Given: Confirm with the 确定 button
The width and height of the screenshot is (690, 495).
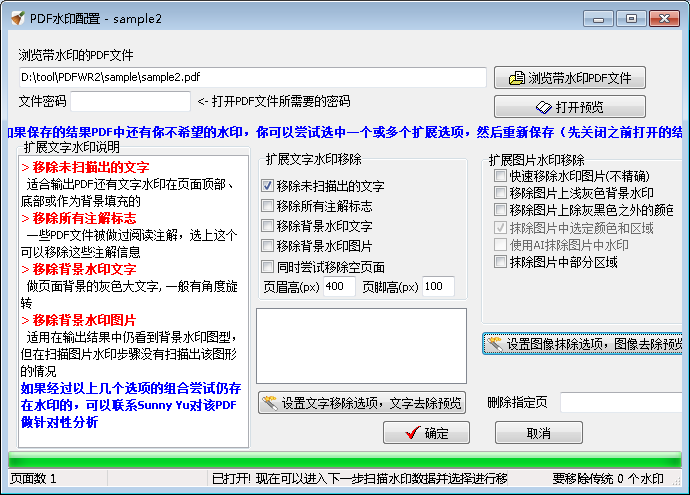Looking at the screenshot, I should pyautogui.click(x=426, y=433).
